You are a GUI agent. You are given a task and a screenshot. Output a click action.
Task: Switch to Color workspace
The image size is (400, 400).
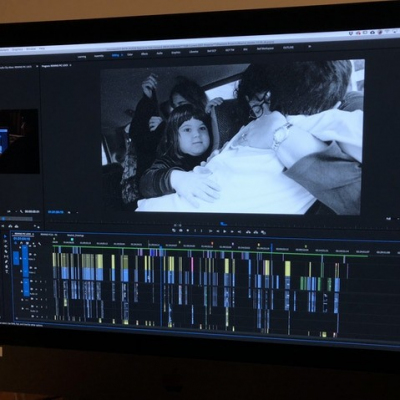[130, 54]
